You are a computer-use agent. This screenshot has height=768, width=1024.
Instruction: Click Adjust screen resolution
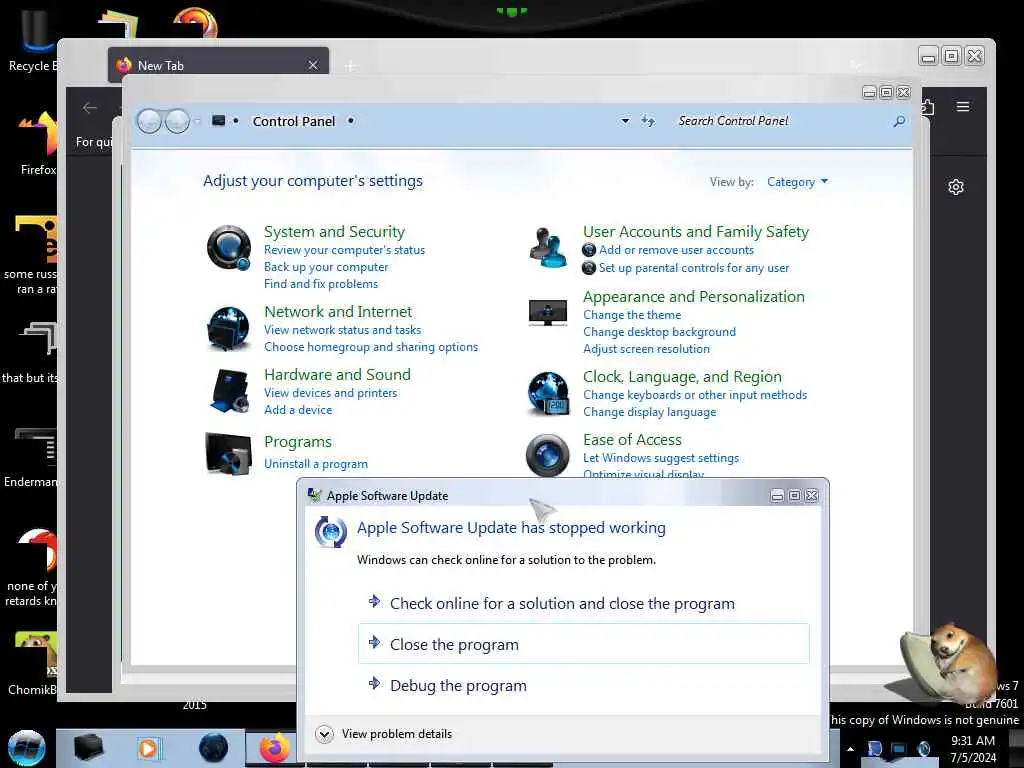(646, 349)
